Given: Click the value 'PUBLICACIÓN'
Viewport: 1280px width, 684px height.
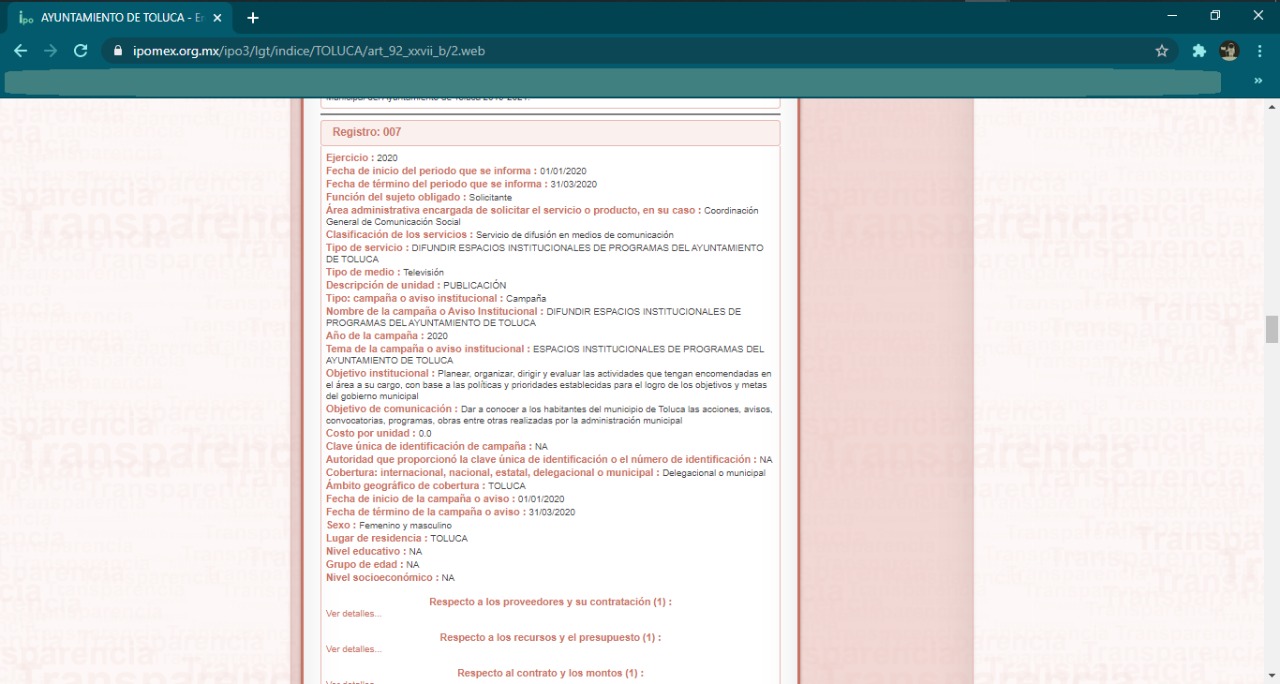Looking at the screenshot, I should tap(475, 285).
